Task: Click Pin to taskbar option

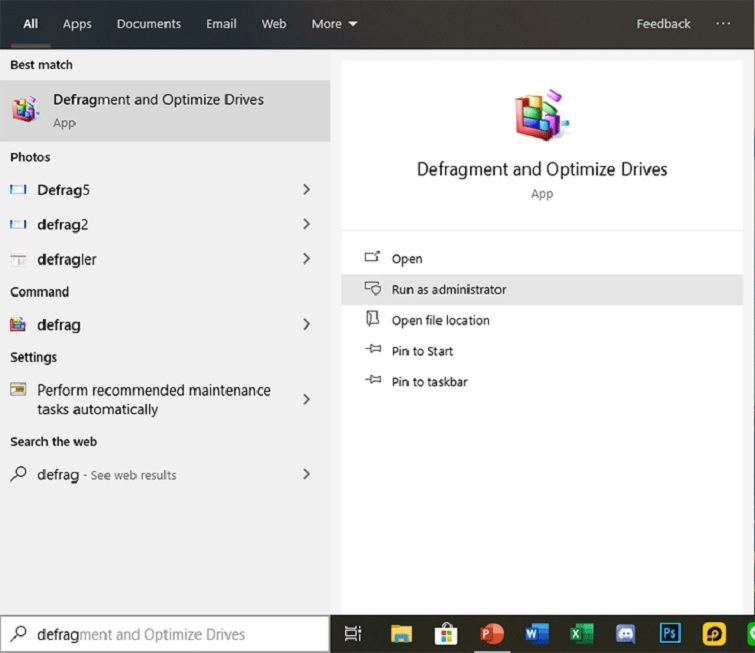Action: point(429,382)
